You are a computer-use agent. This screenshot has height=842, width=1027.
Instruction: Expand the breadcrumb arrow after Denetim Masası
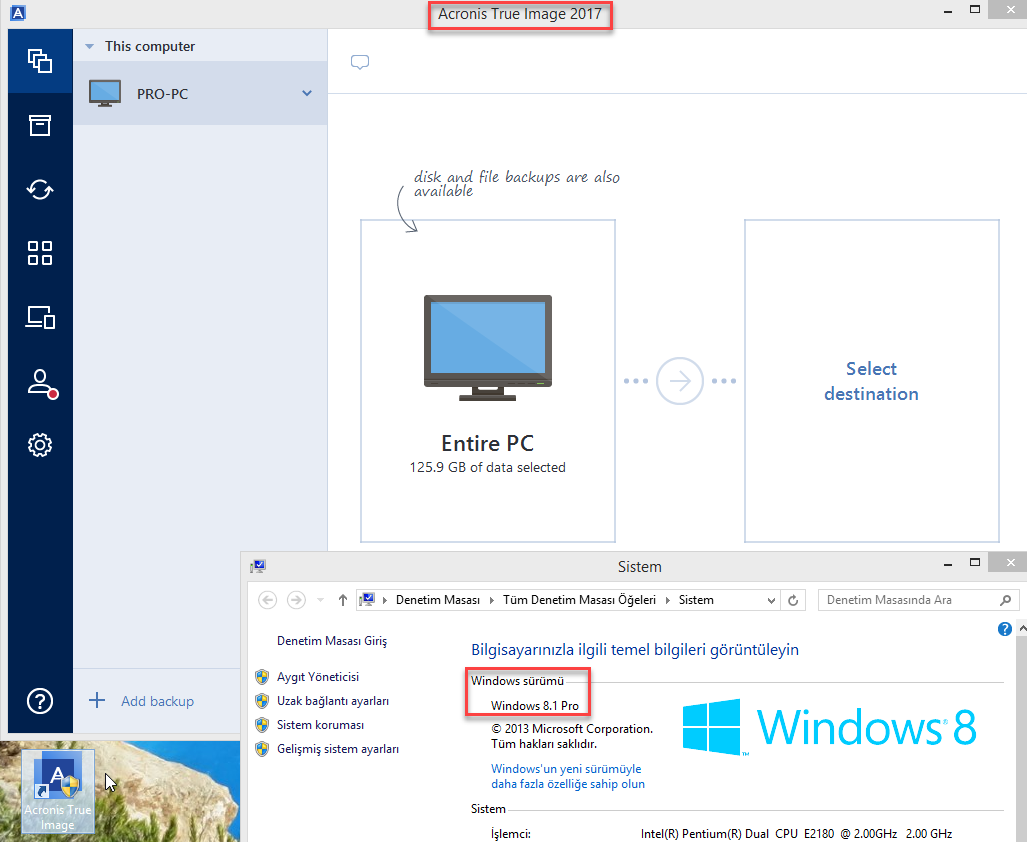[492, 600]
